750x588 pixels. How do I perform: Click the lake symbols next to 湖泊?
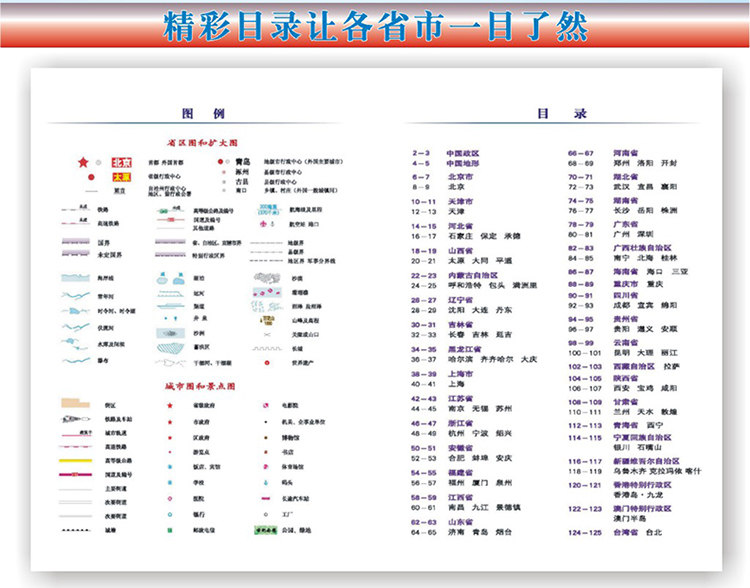(x=170, y=278)
